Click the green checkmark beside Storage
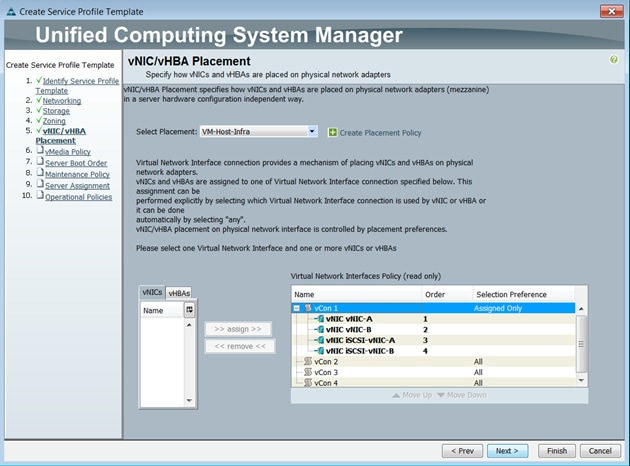Viewport: 630px width, 466px height. click(x=39, y=110)
